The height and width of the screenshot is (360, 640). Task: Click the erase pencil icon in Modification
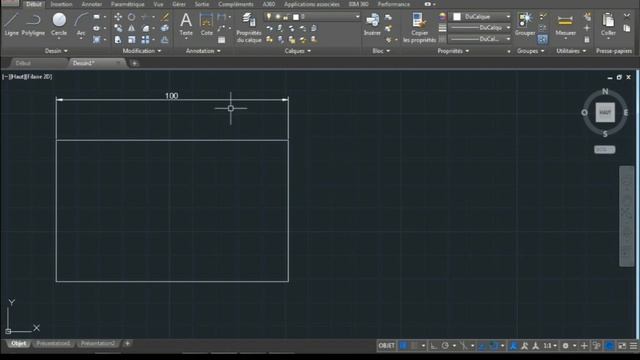click(x=164, y=17)
